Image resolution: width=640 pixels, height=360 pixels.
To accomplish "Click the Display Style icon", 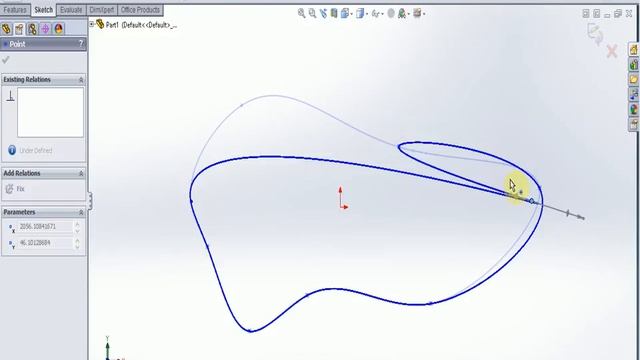I will coord(360,13).
